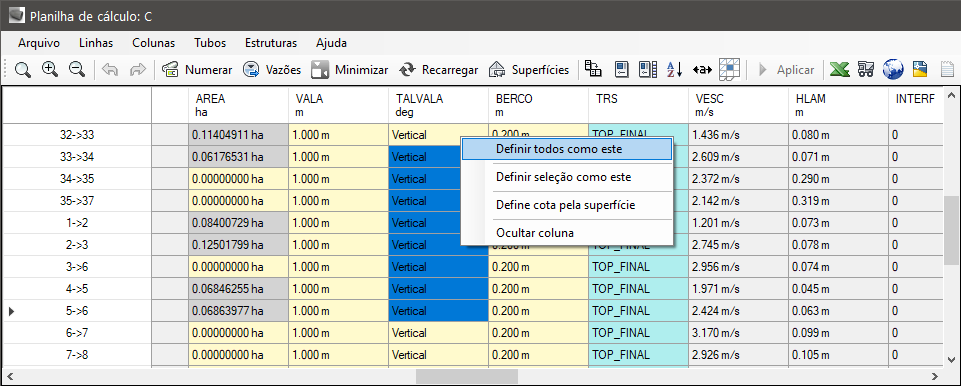Click the single sheet with arrow icon
This screenshot has width=961, height=386.
(621, 69)
